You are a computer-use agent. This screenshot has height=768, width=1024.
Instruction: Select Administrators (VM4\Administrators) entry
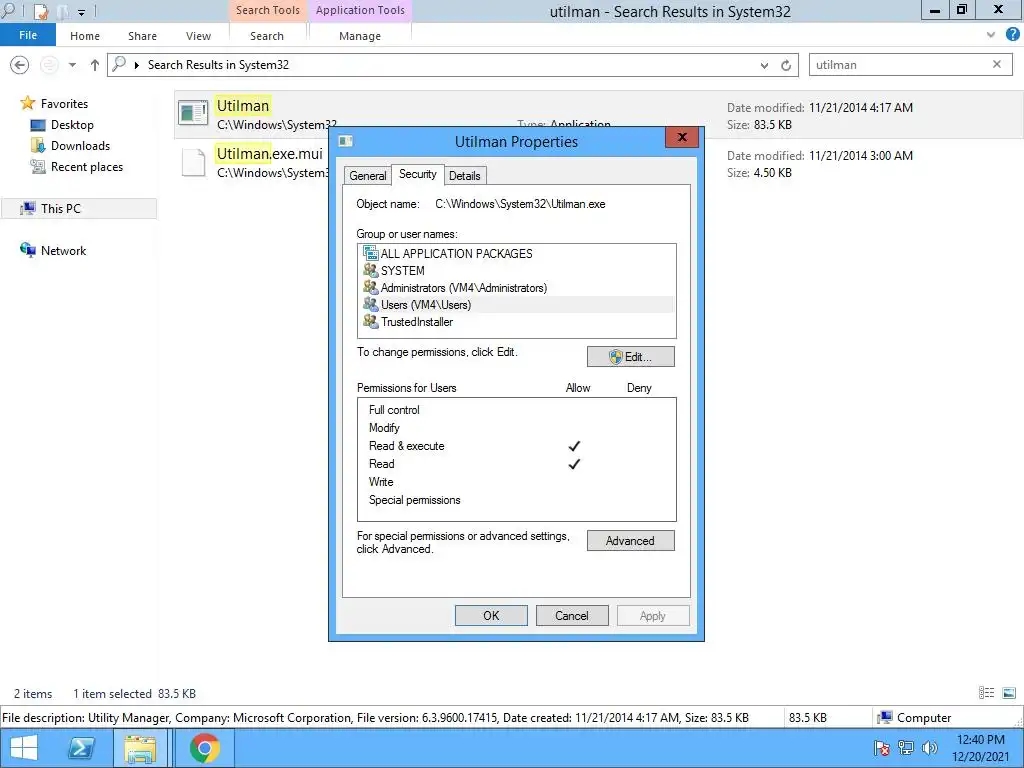(x=517, y=287)
